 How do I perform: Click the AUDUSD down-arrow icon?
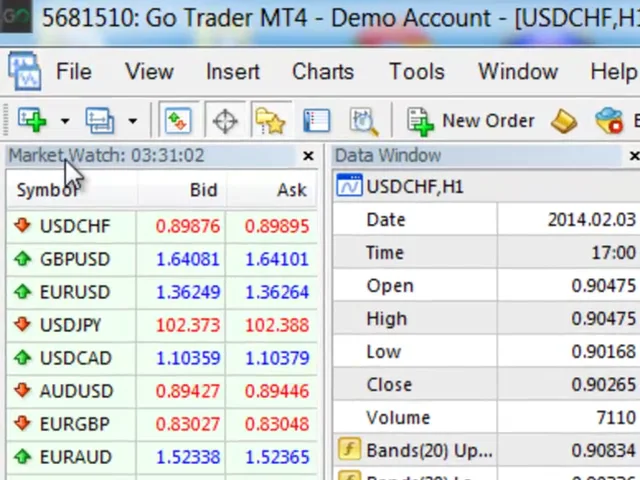[22, 390]
